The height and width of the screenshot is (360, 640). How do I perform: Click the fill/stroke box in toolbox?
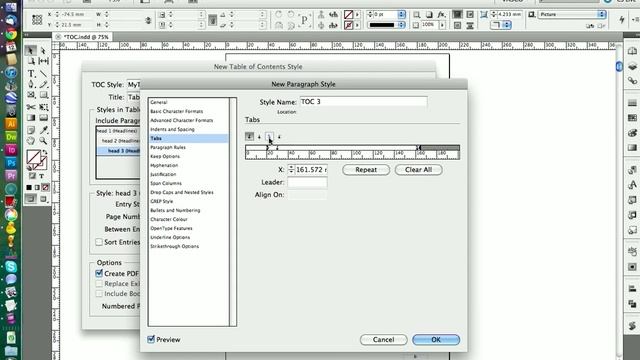[x=36, y=160]
